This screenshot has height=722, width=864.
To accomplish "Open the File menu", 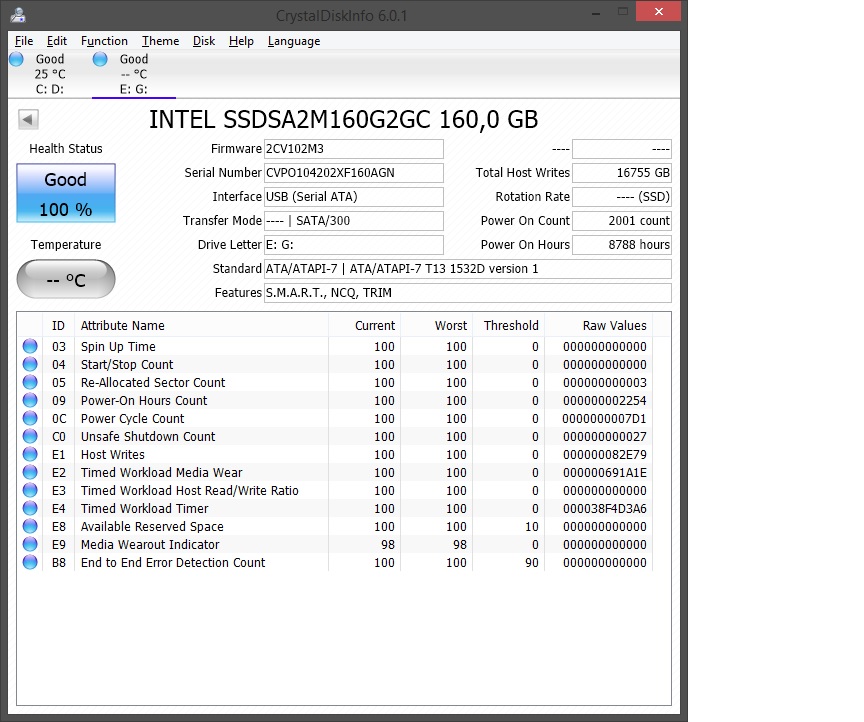I will tap(24, 41).
